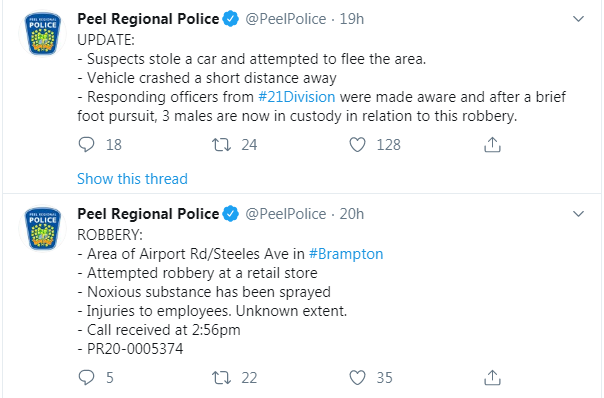Retweet the UPDATE tweet about suspects
The width and height of the screenshot is (604, 398).
(221, 145)
